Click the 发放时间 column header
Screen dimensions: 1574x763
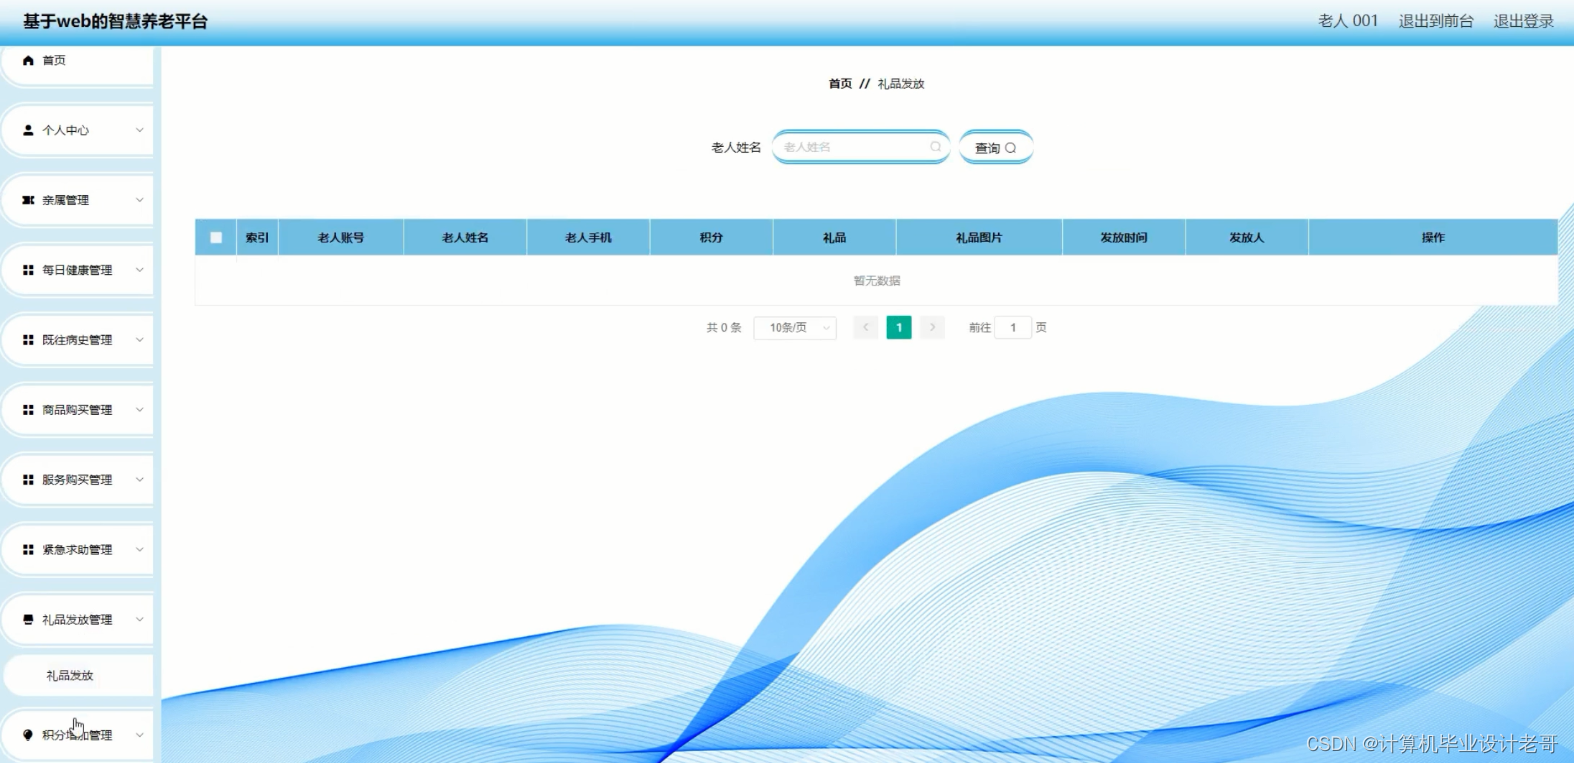1124,237
